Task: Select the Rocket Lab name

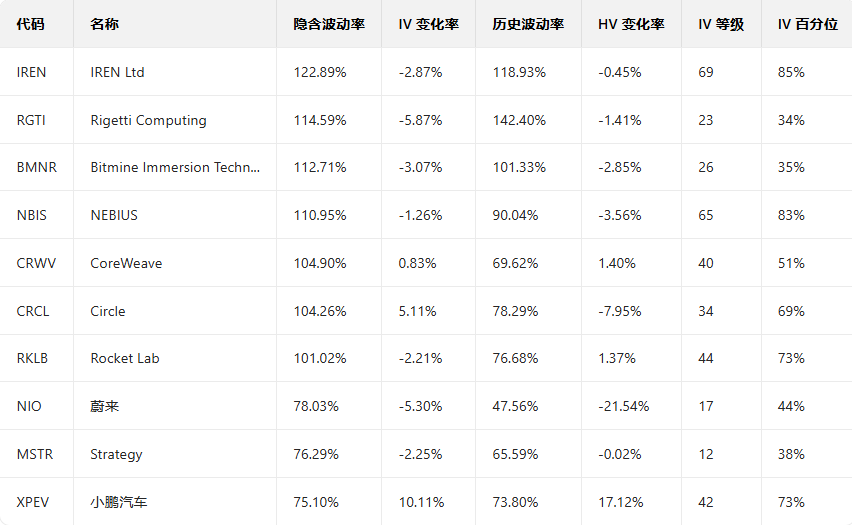Action: coord(125,358)
